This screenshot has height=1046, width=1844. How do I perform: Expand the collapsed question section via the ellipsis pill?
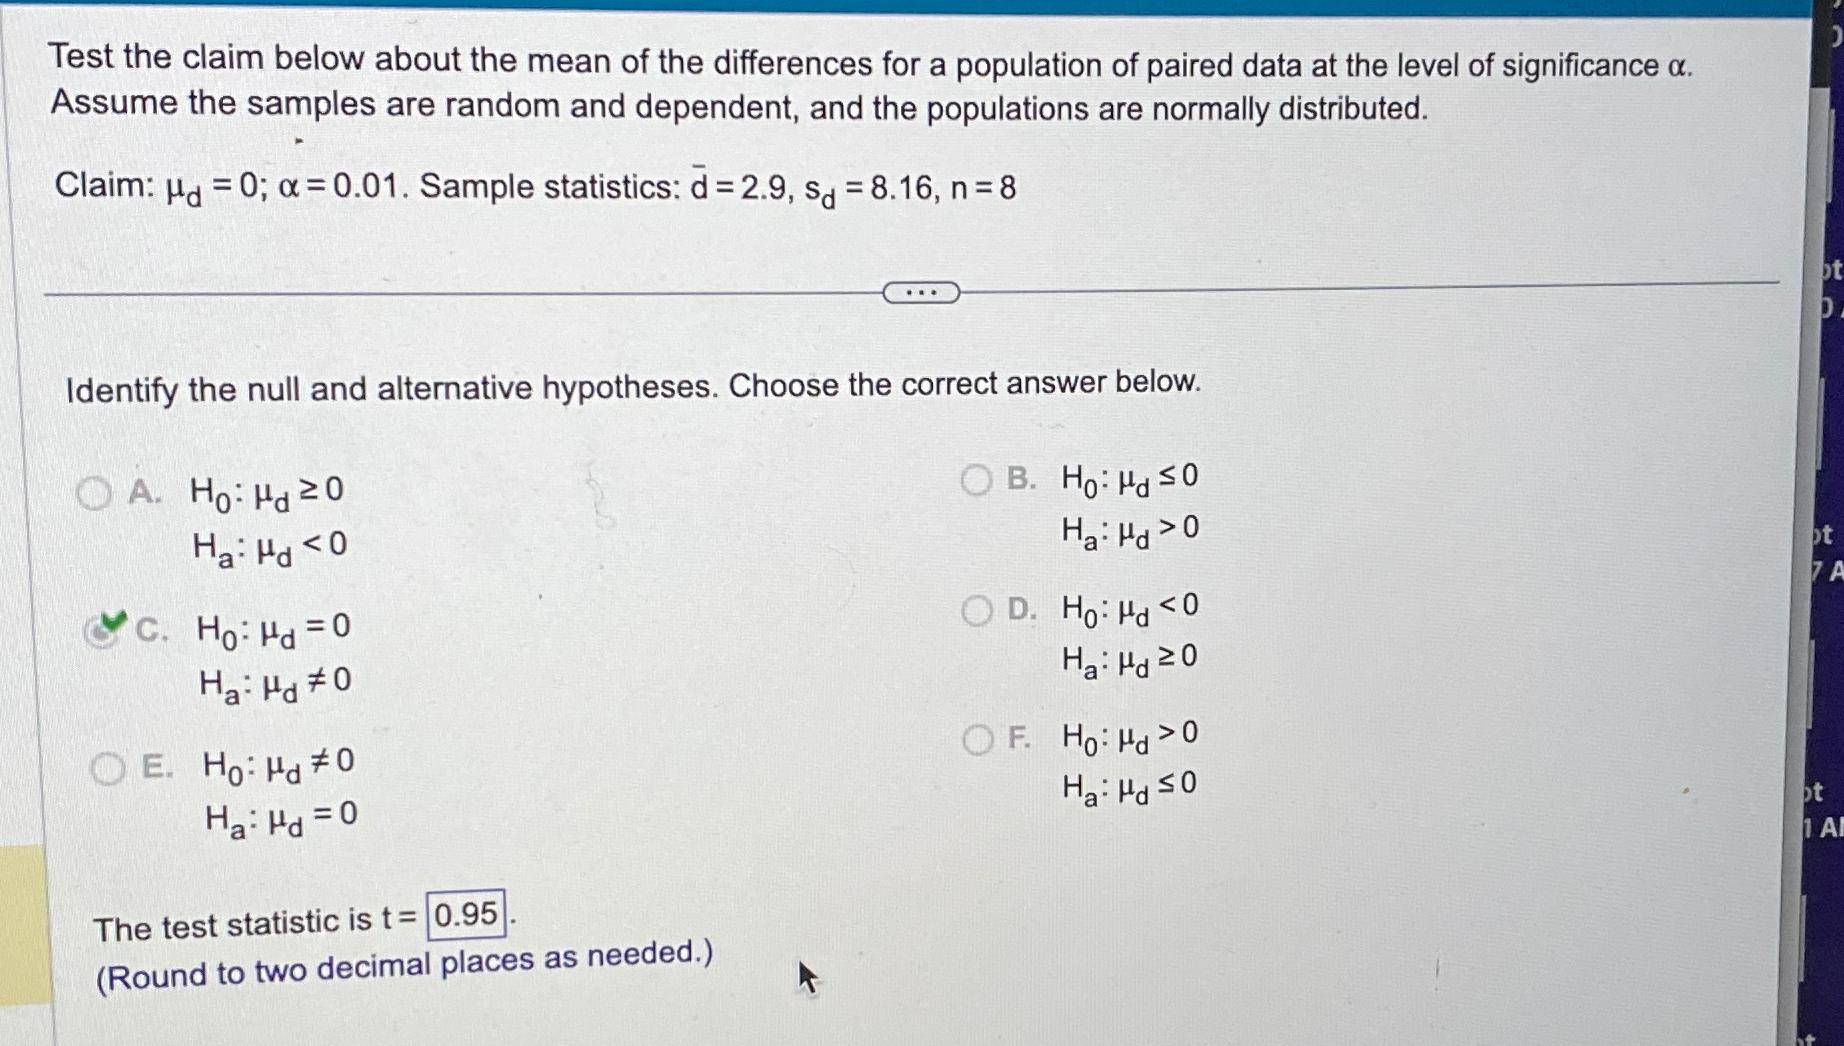coord(920,291)
